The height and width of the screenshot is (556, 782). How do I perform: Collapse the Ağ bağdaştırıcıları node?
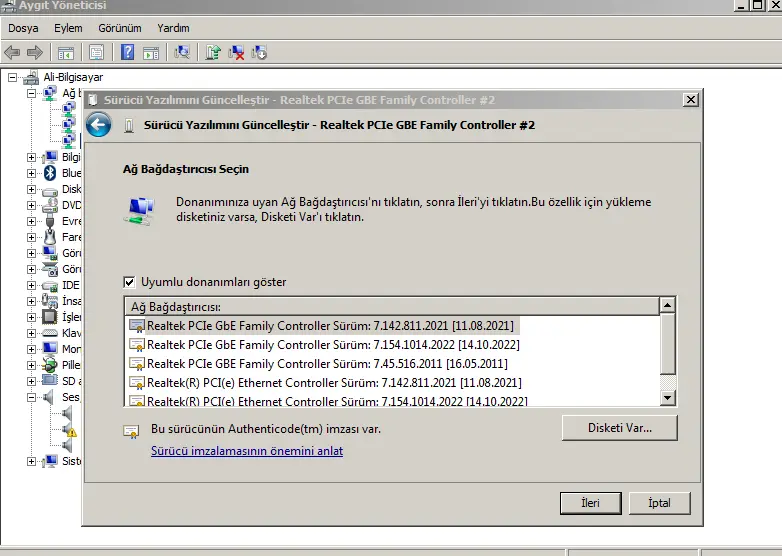31,93
